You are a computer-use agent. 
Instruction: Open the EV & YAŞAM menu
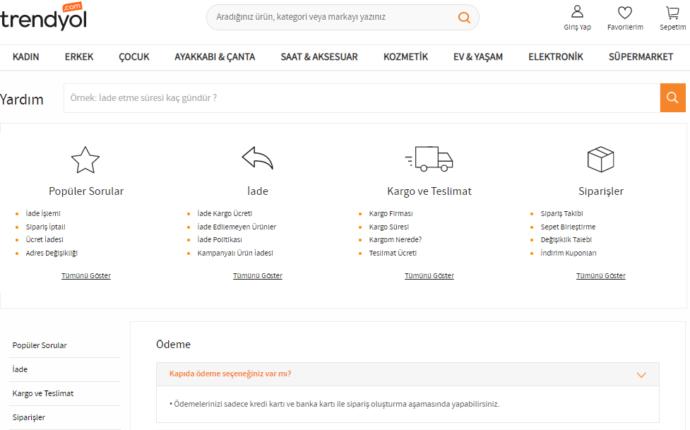pos(478,57)
